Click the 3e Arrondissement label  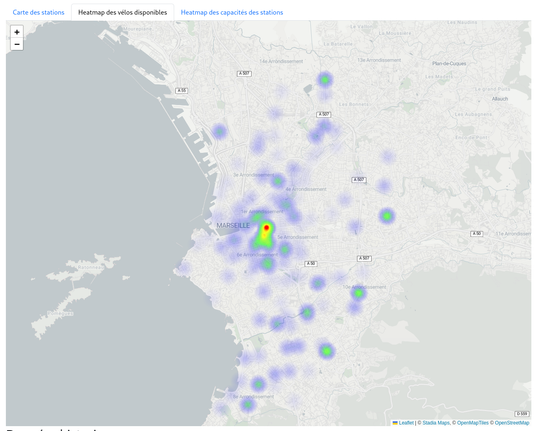click(253, 175)
